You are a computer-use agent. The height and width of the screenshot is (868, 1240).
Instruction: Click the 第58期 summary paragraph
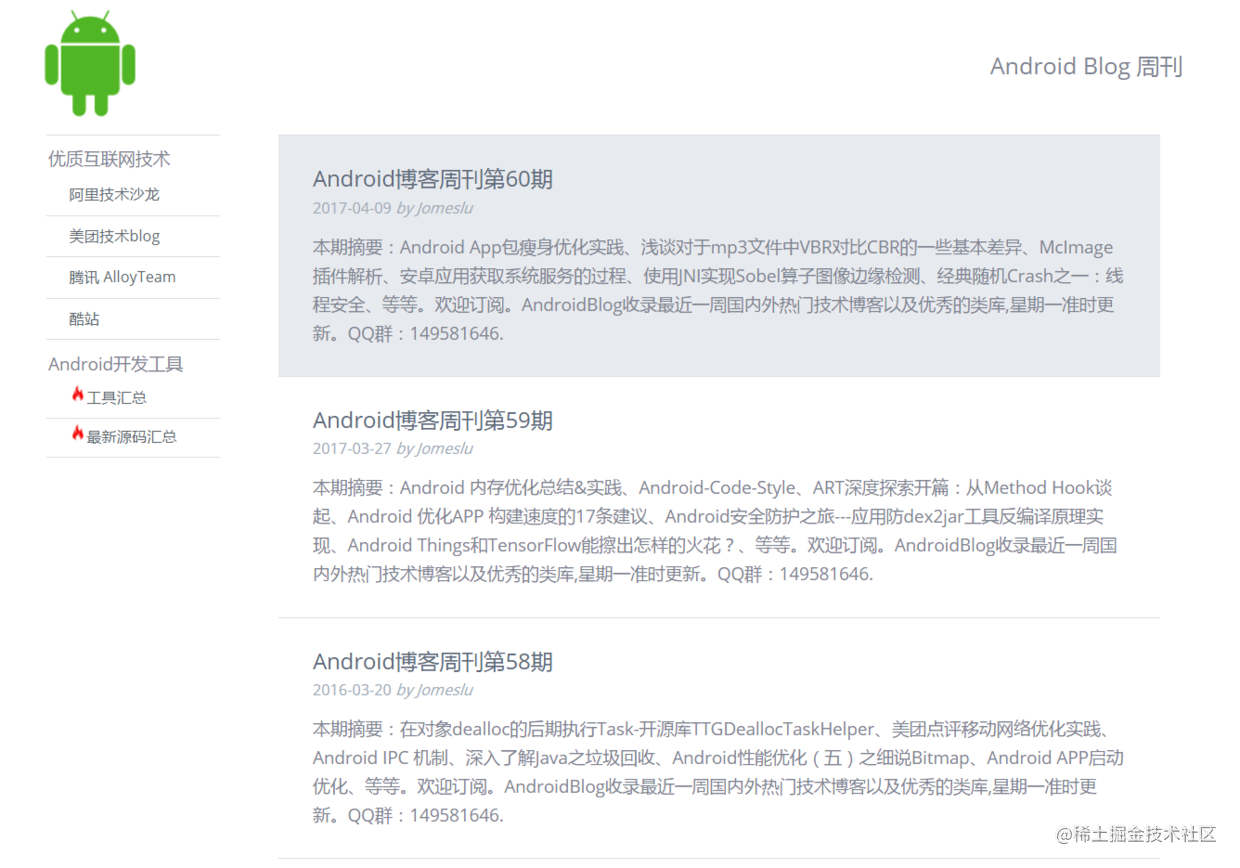(x=718, y=772)
